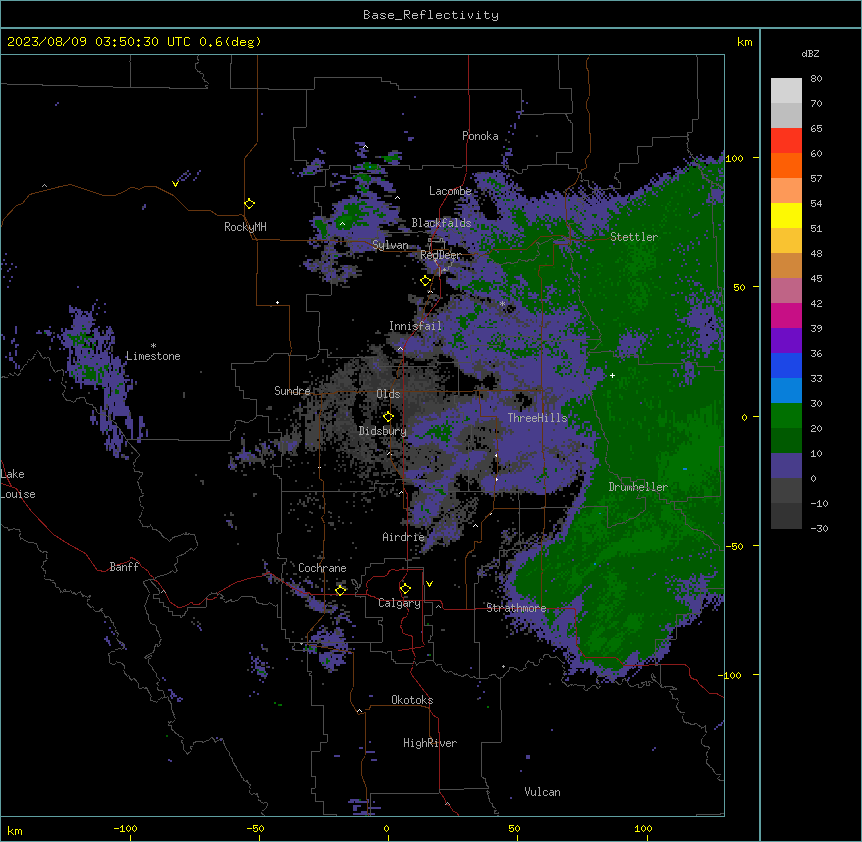Select the blue swatch between 36 and 33

[x=786, y=365]
